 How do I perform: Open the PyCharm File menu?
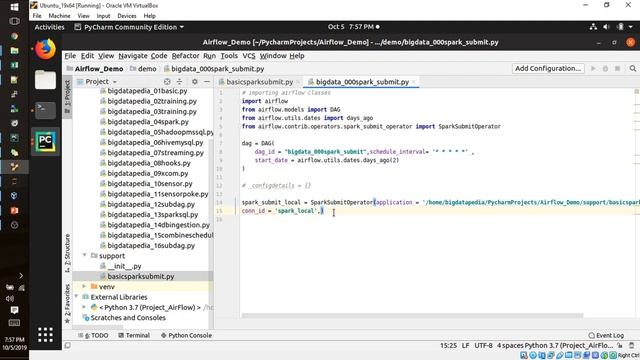(70, 56)
